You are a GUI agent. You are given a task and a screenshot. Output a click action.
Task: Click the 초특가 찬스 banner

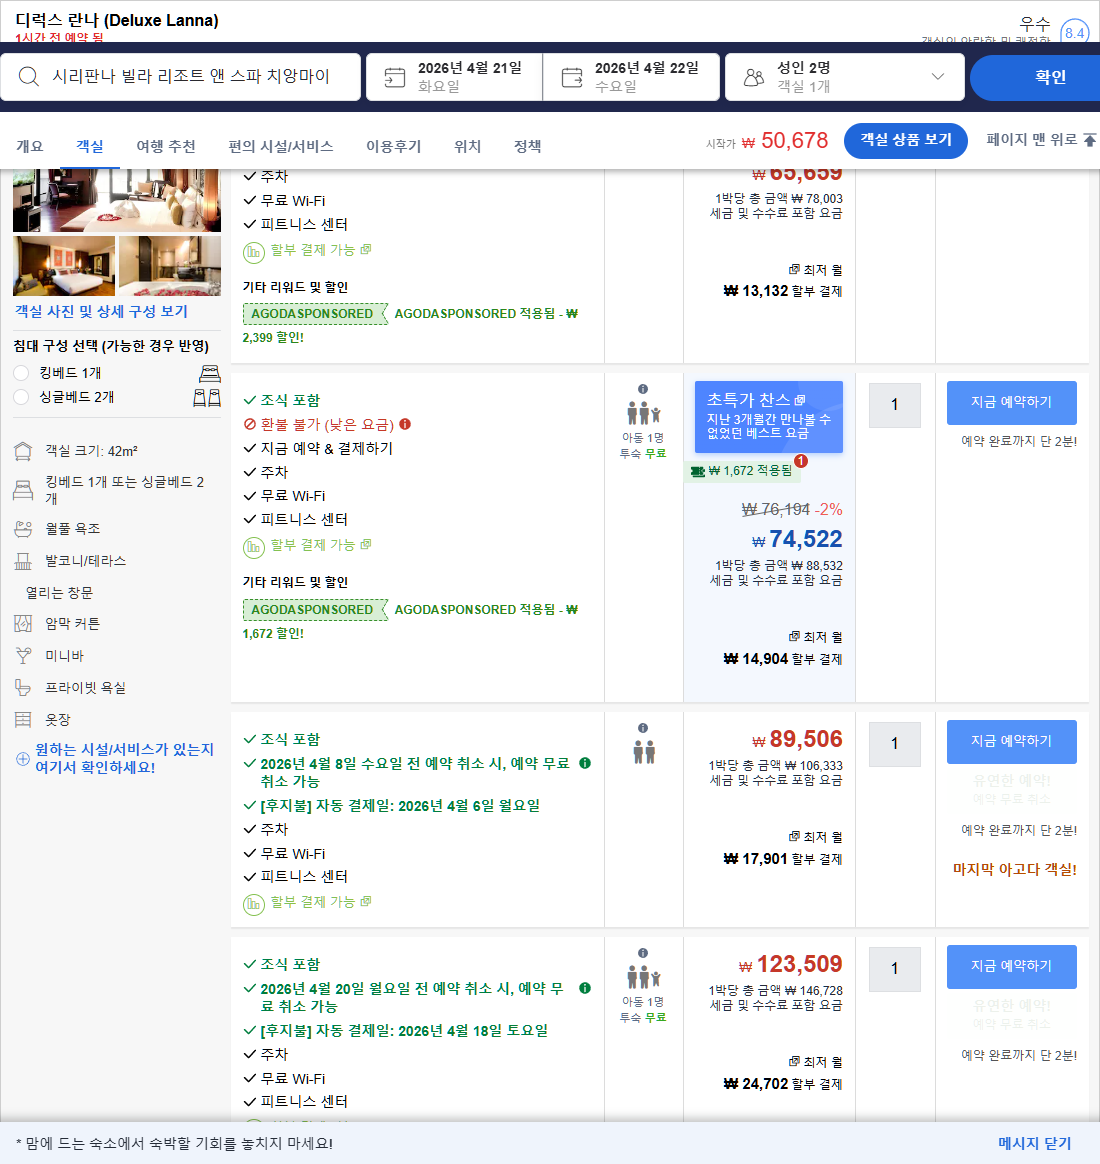(x=769, y=416)
